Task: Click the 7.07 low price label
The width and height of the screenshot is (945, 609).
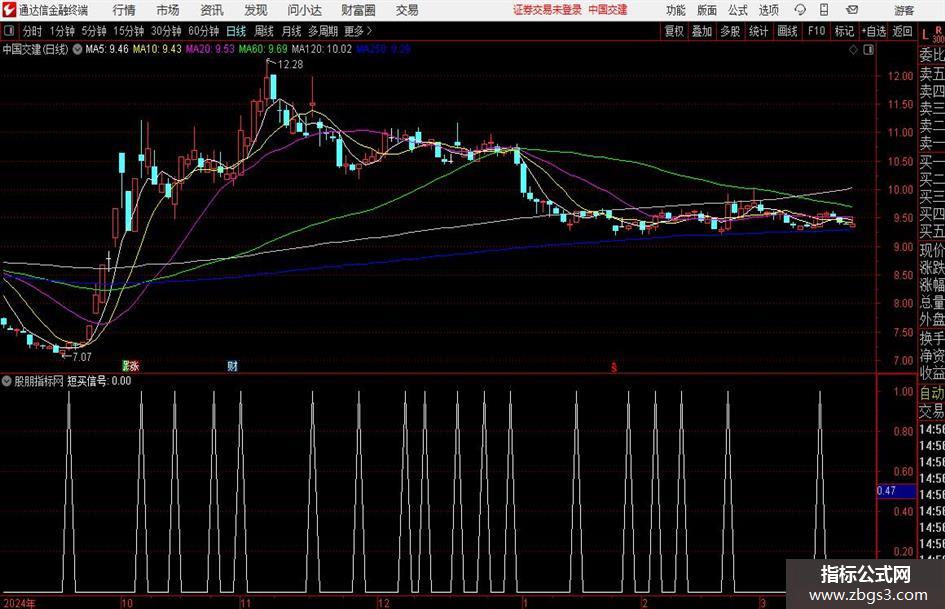Action: [82, 357]
